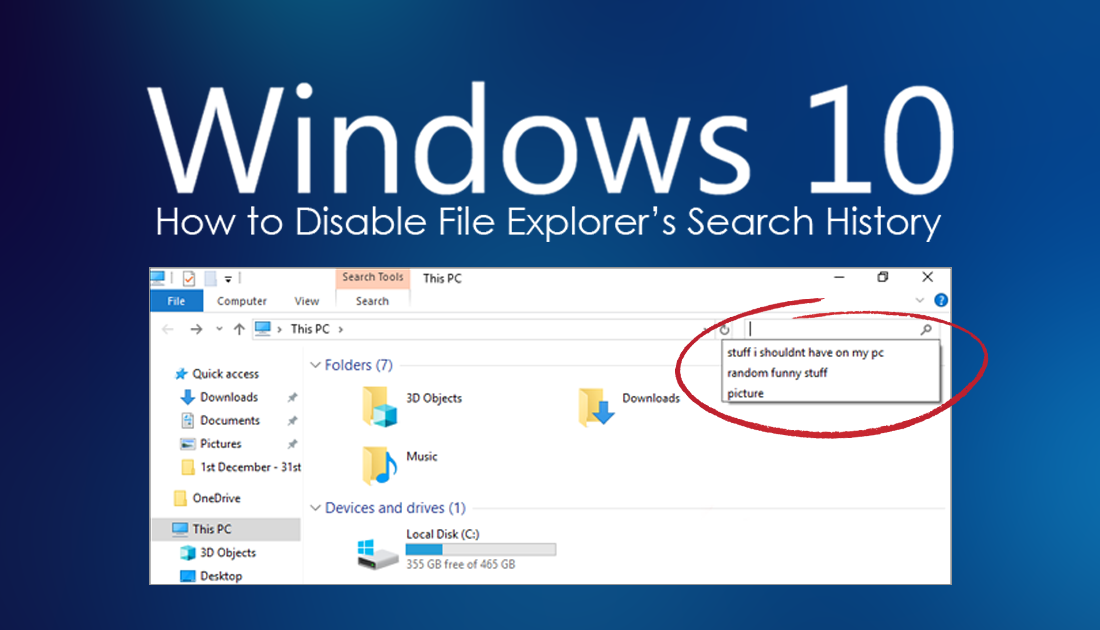The width and height of the screenshot is (1100, 630).
Task: Click the Pictures icon in sidebar
Action: (x=187, y=443)
